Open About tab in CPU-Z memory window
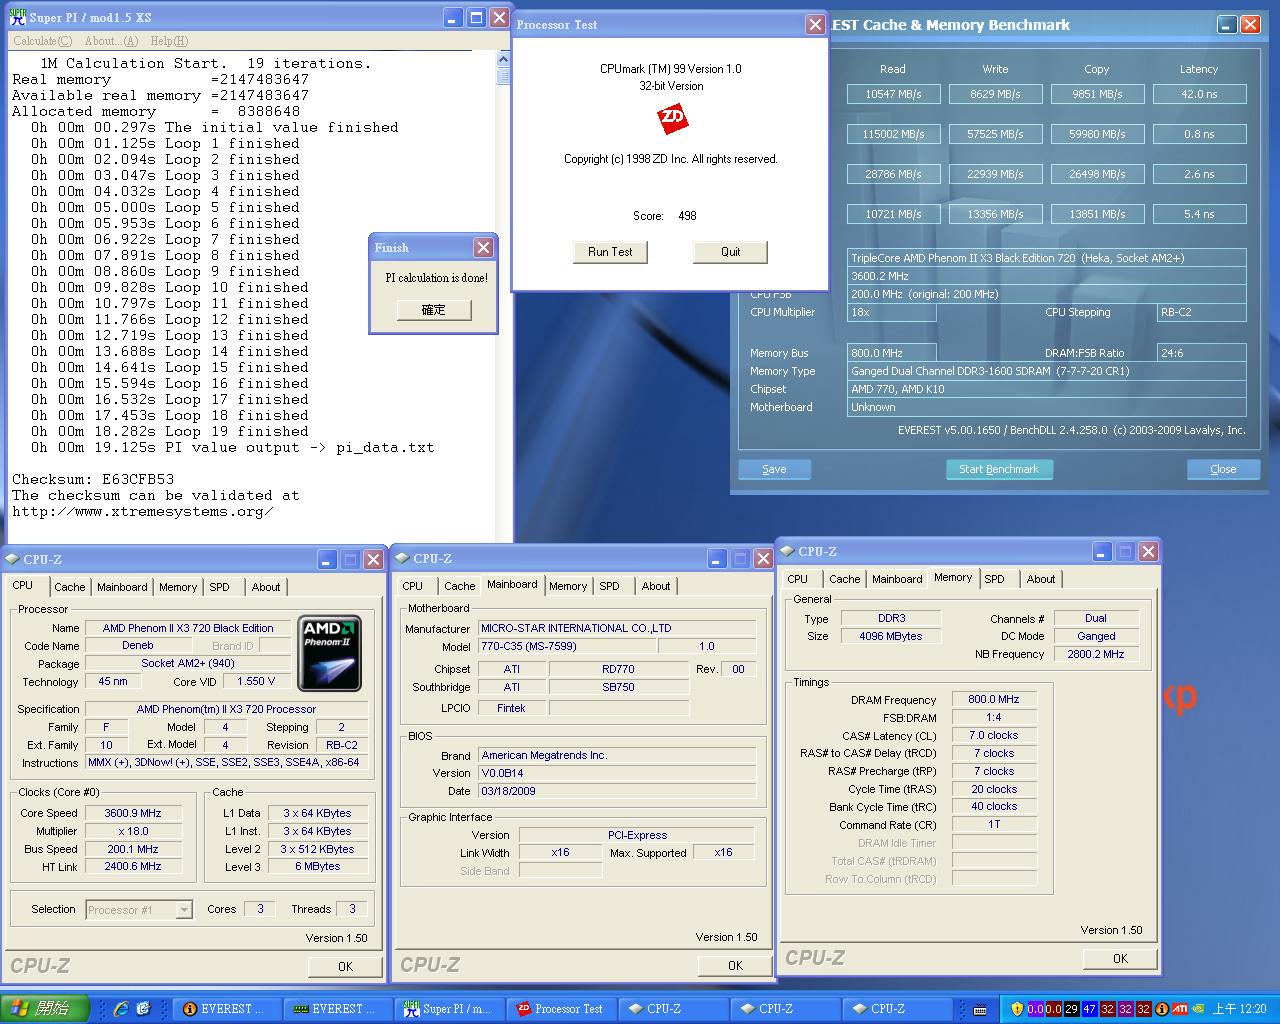This screenshot has height=1024, width=1280. tap(1041, 579)
